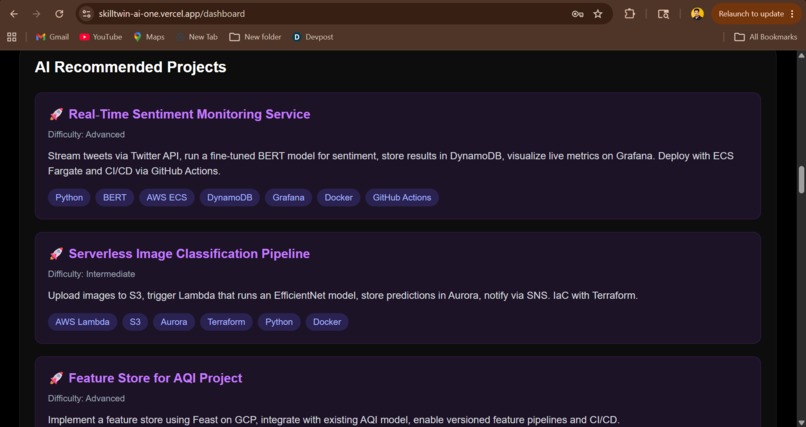Go back with the browser back arrow
Image resolution: width=806 pixels, height=427 pixels.
tap(14, 14)
